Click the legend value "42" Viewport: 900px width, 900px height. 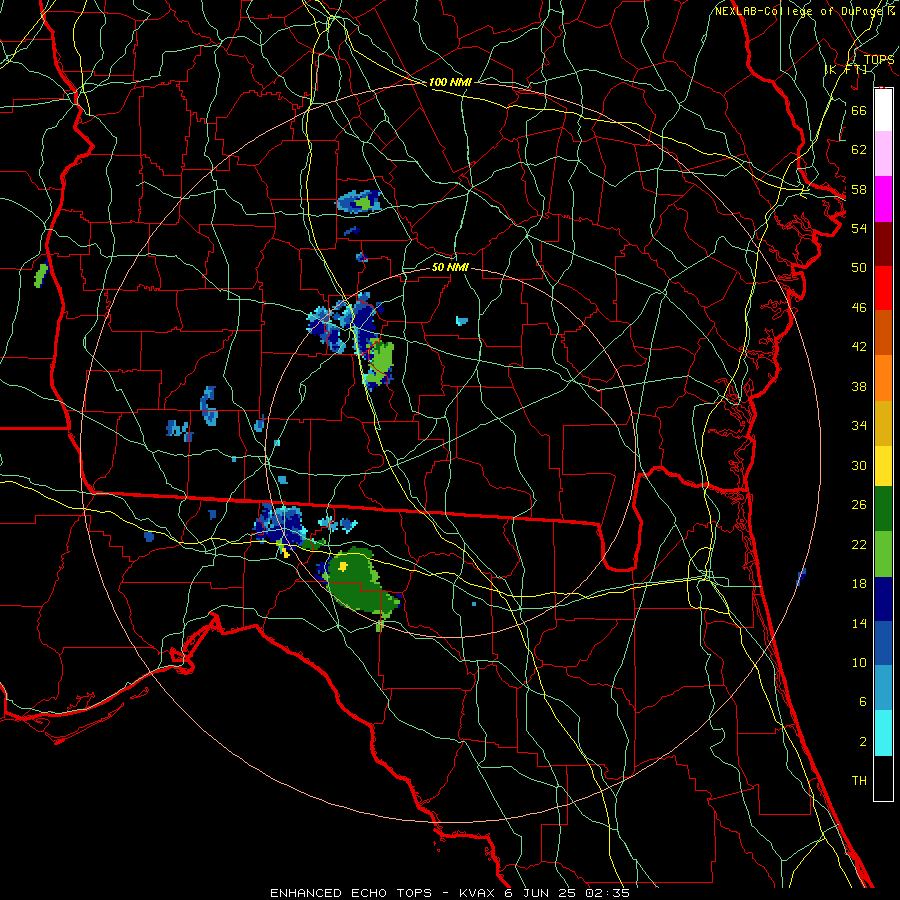859,347
